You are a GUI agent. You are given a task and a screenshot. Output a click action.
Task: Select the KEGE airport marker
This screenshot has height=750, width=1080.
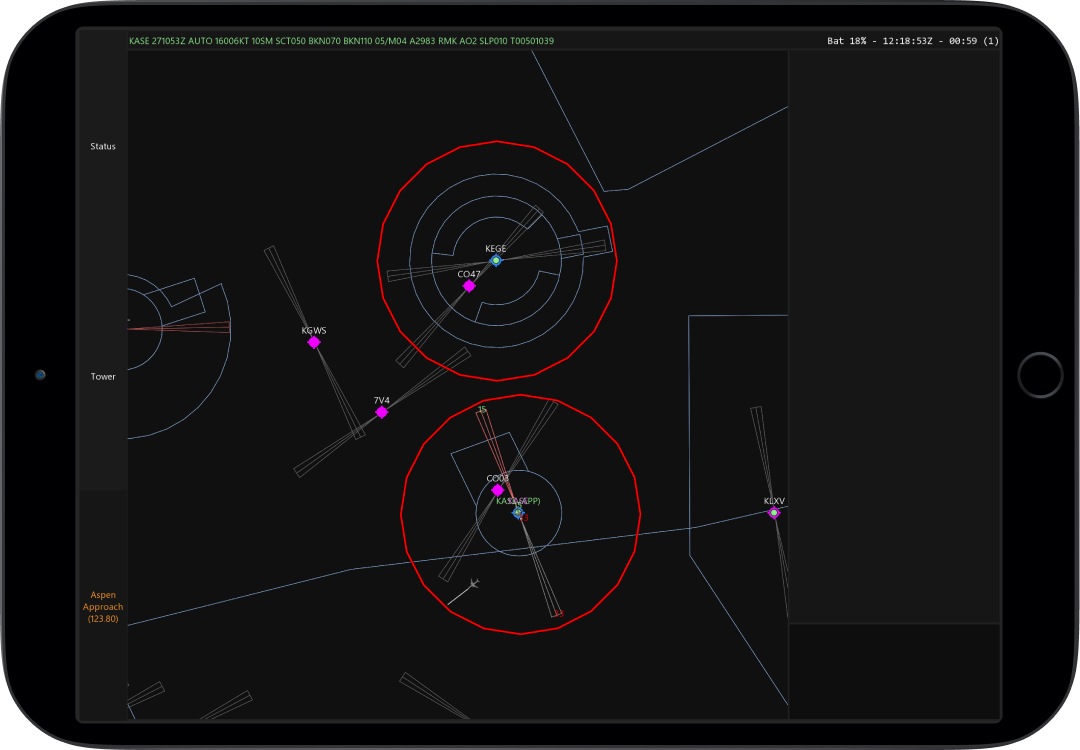pos(496,260)
